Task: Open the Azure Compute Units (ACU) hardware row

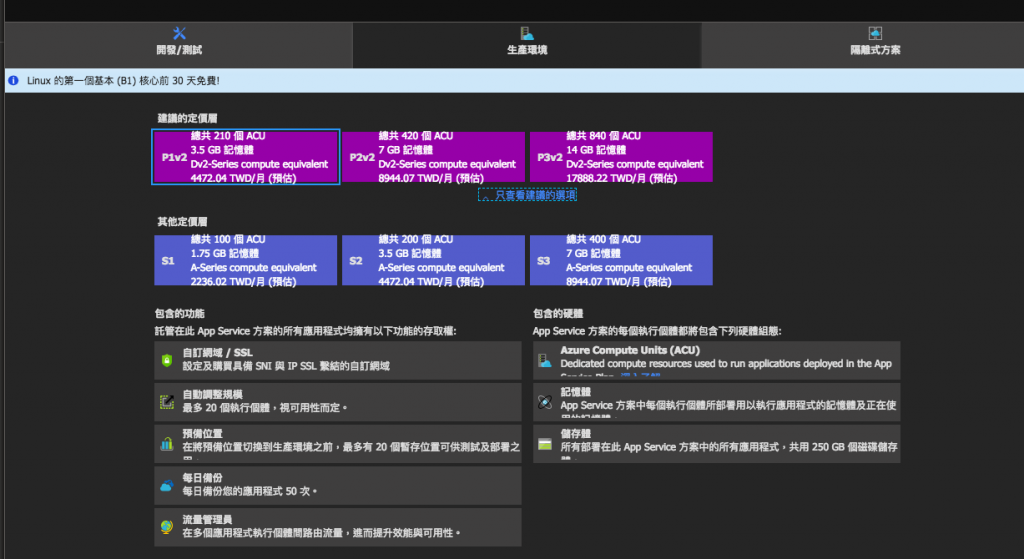Action: (716, 360)
